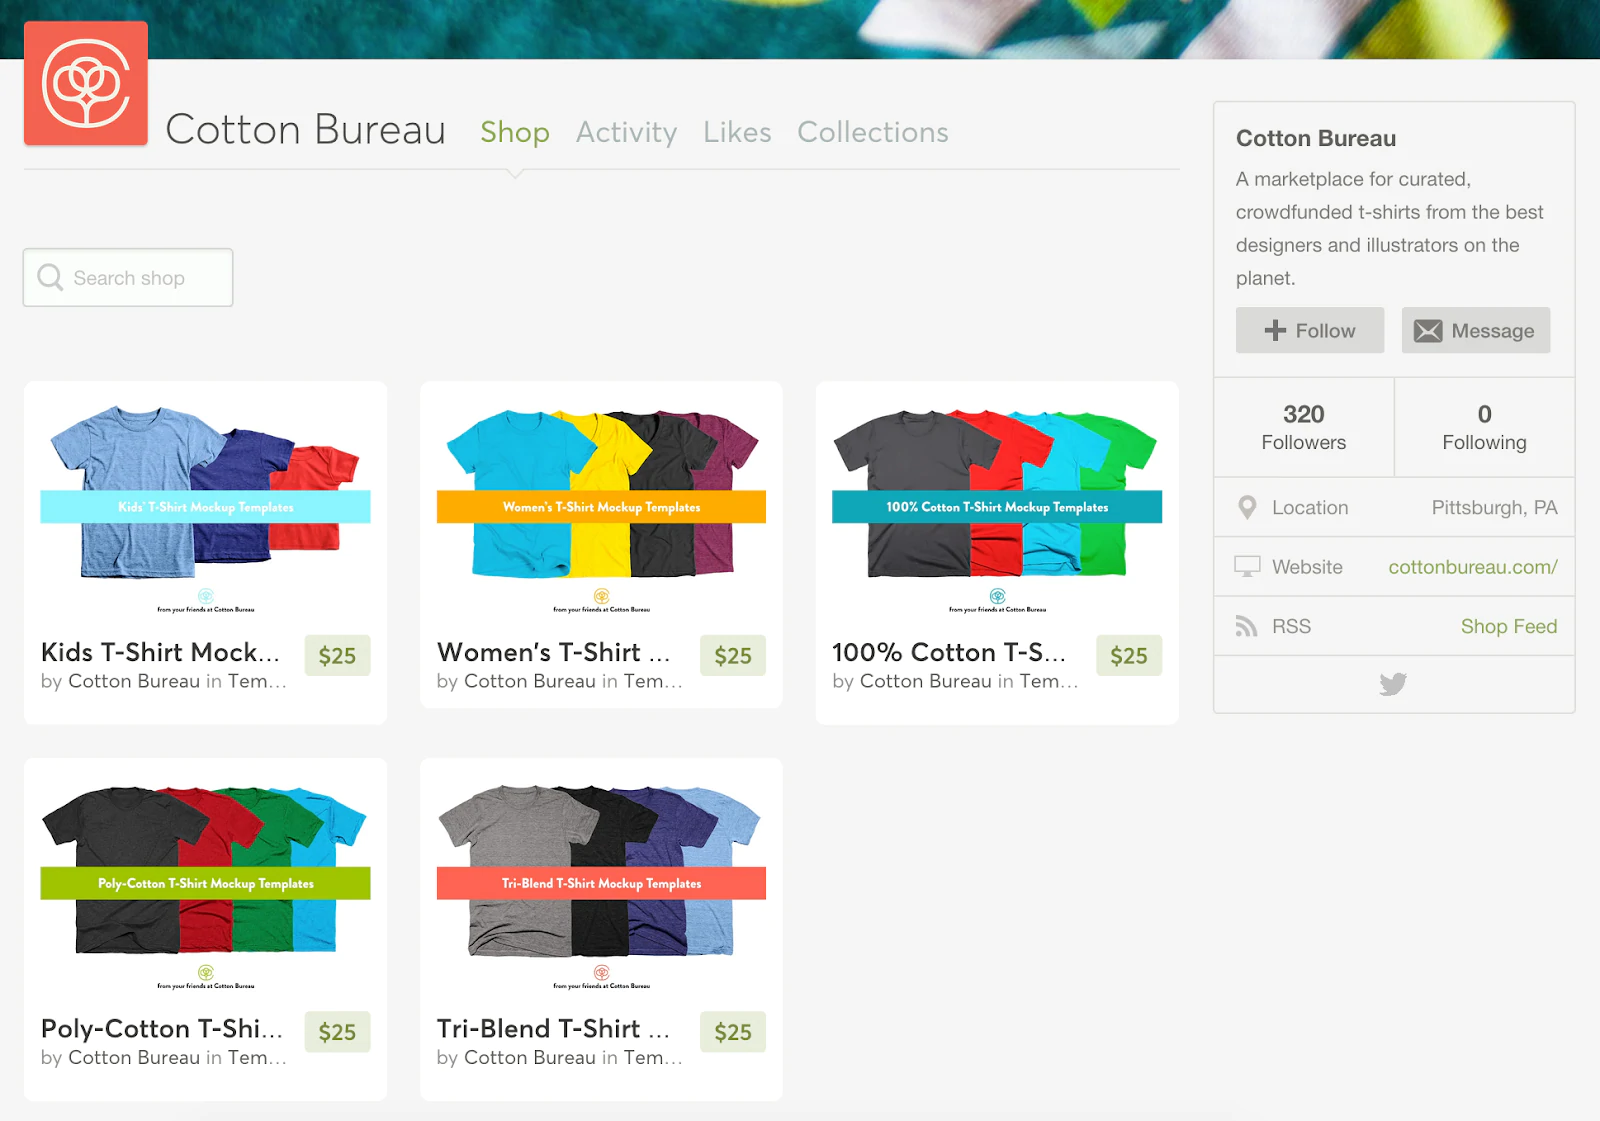1600x1121 pixels.
Task: Click the Cotton Bureau page heading
Action: click(306, 130)
